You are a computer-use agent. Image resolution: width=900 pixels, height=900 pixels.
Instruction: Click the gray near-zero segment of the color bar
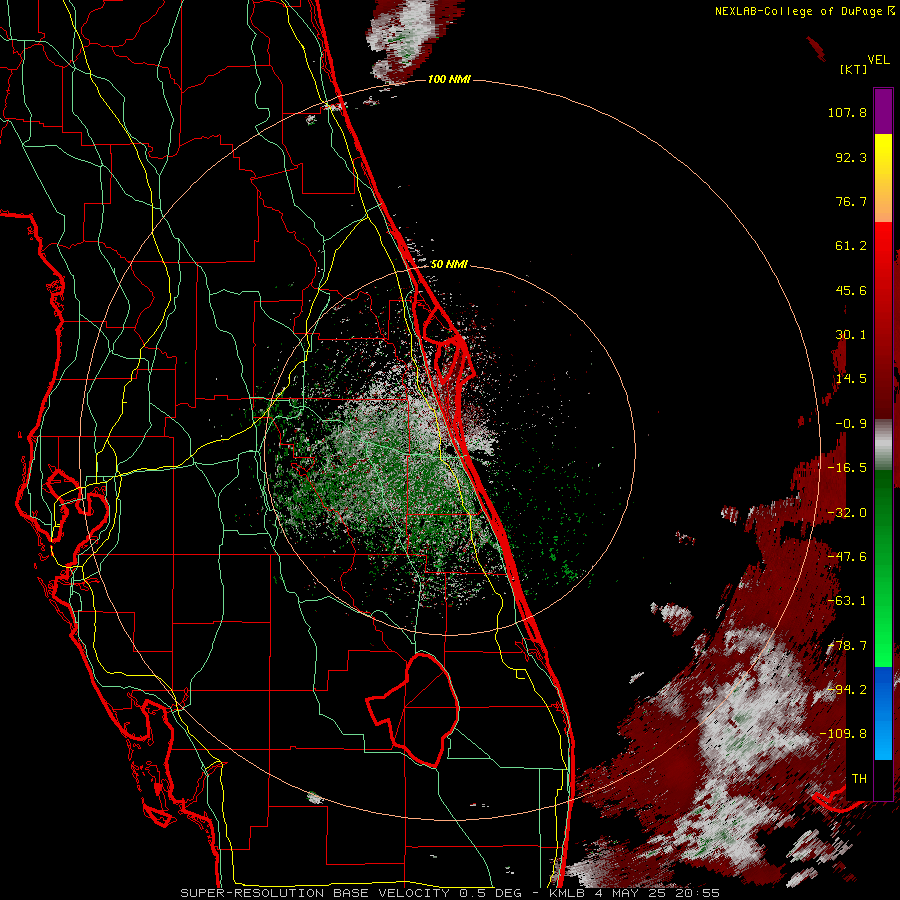tap(883, 445)
